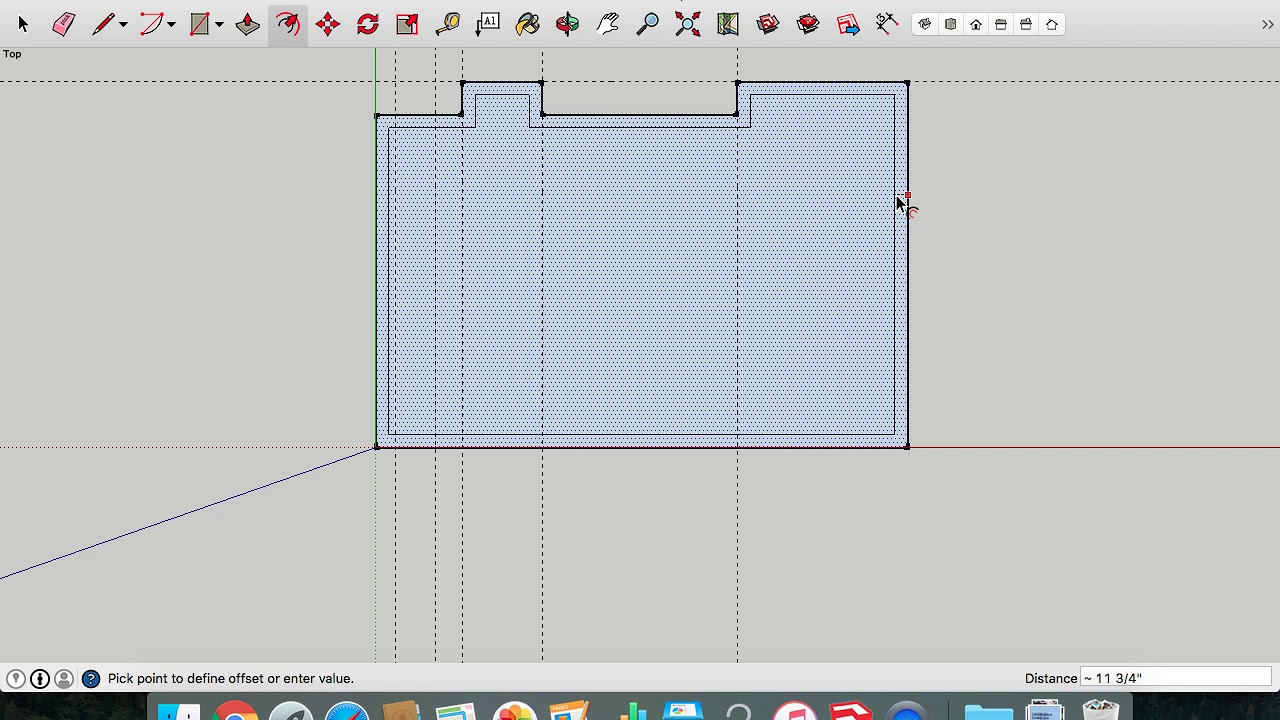Select the Rotate tool
This screenshot has width=1280, height=720.
pos(367,24)
